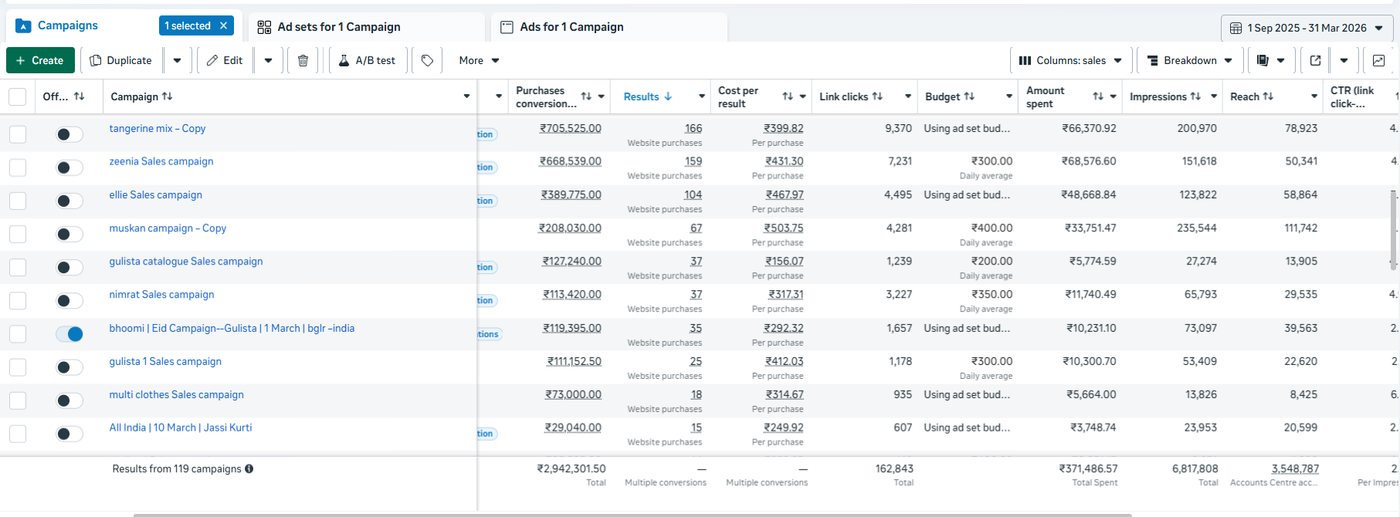Turn on tangerine mix – Copy campaign switch

(69, 134)
